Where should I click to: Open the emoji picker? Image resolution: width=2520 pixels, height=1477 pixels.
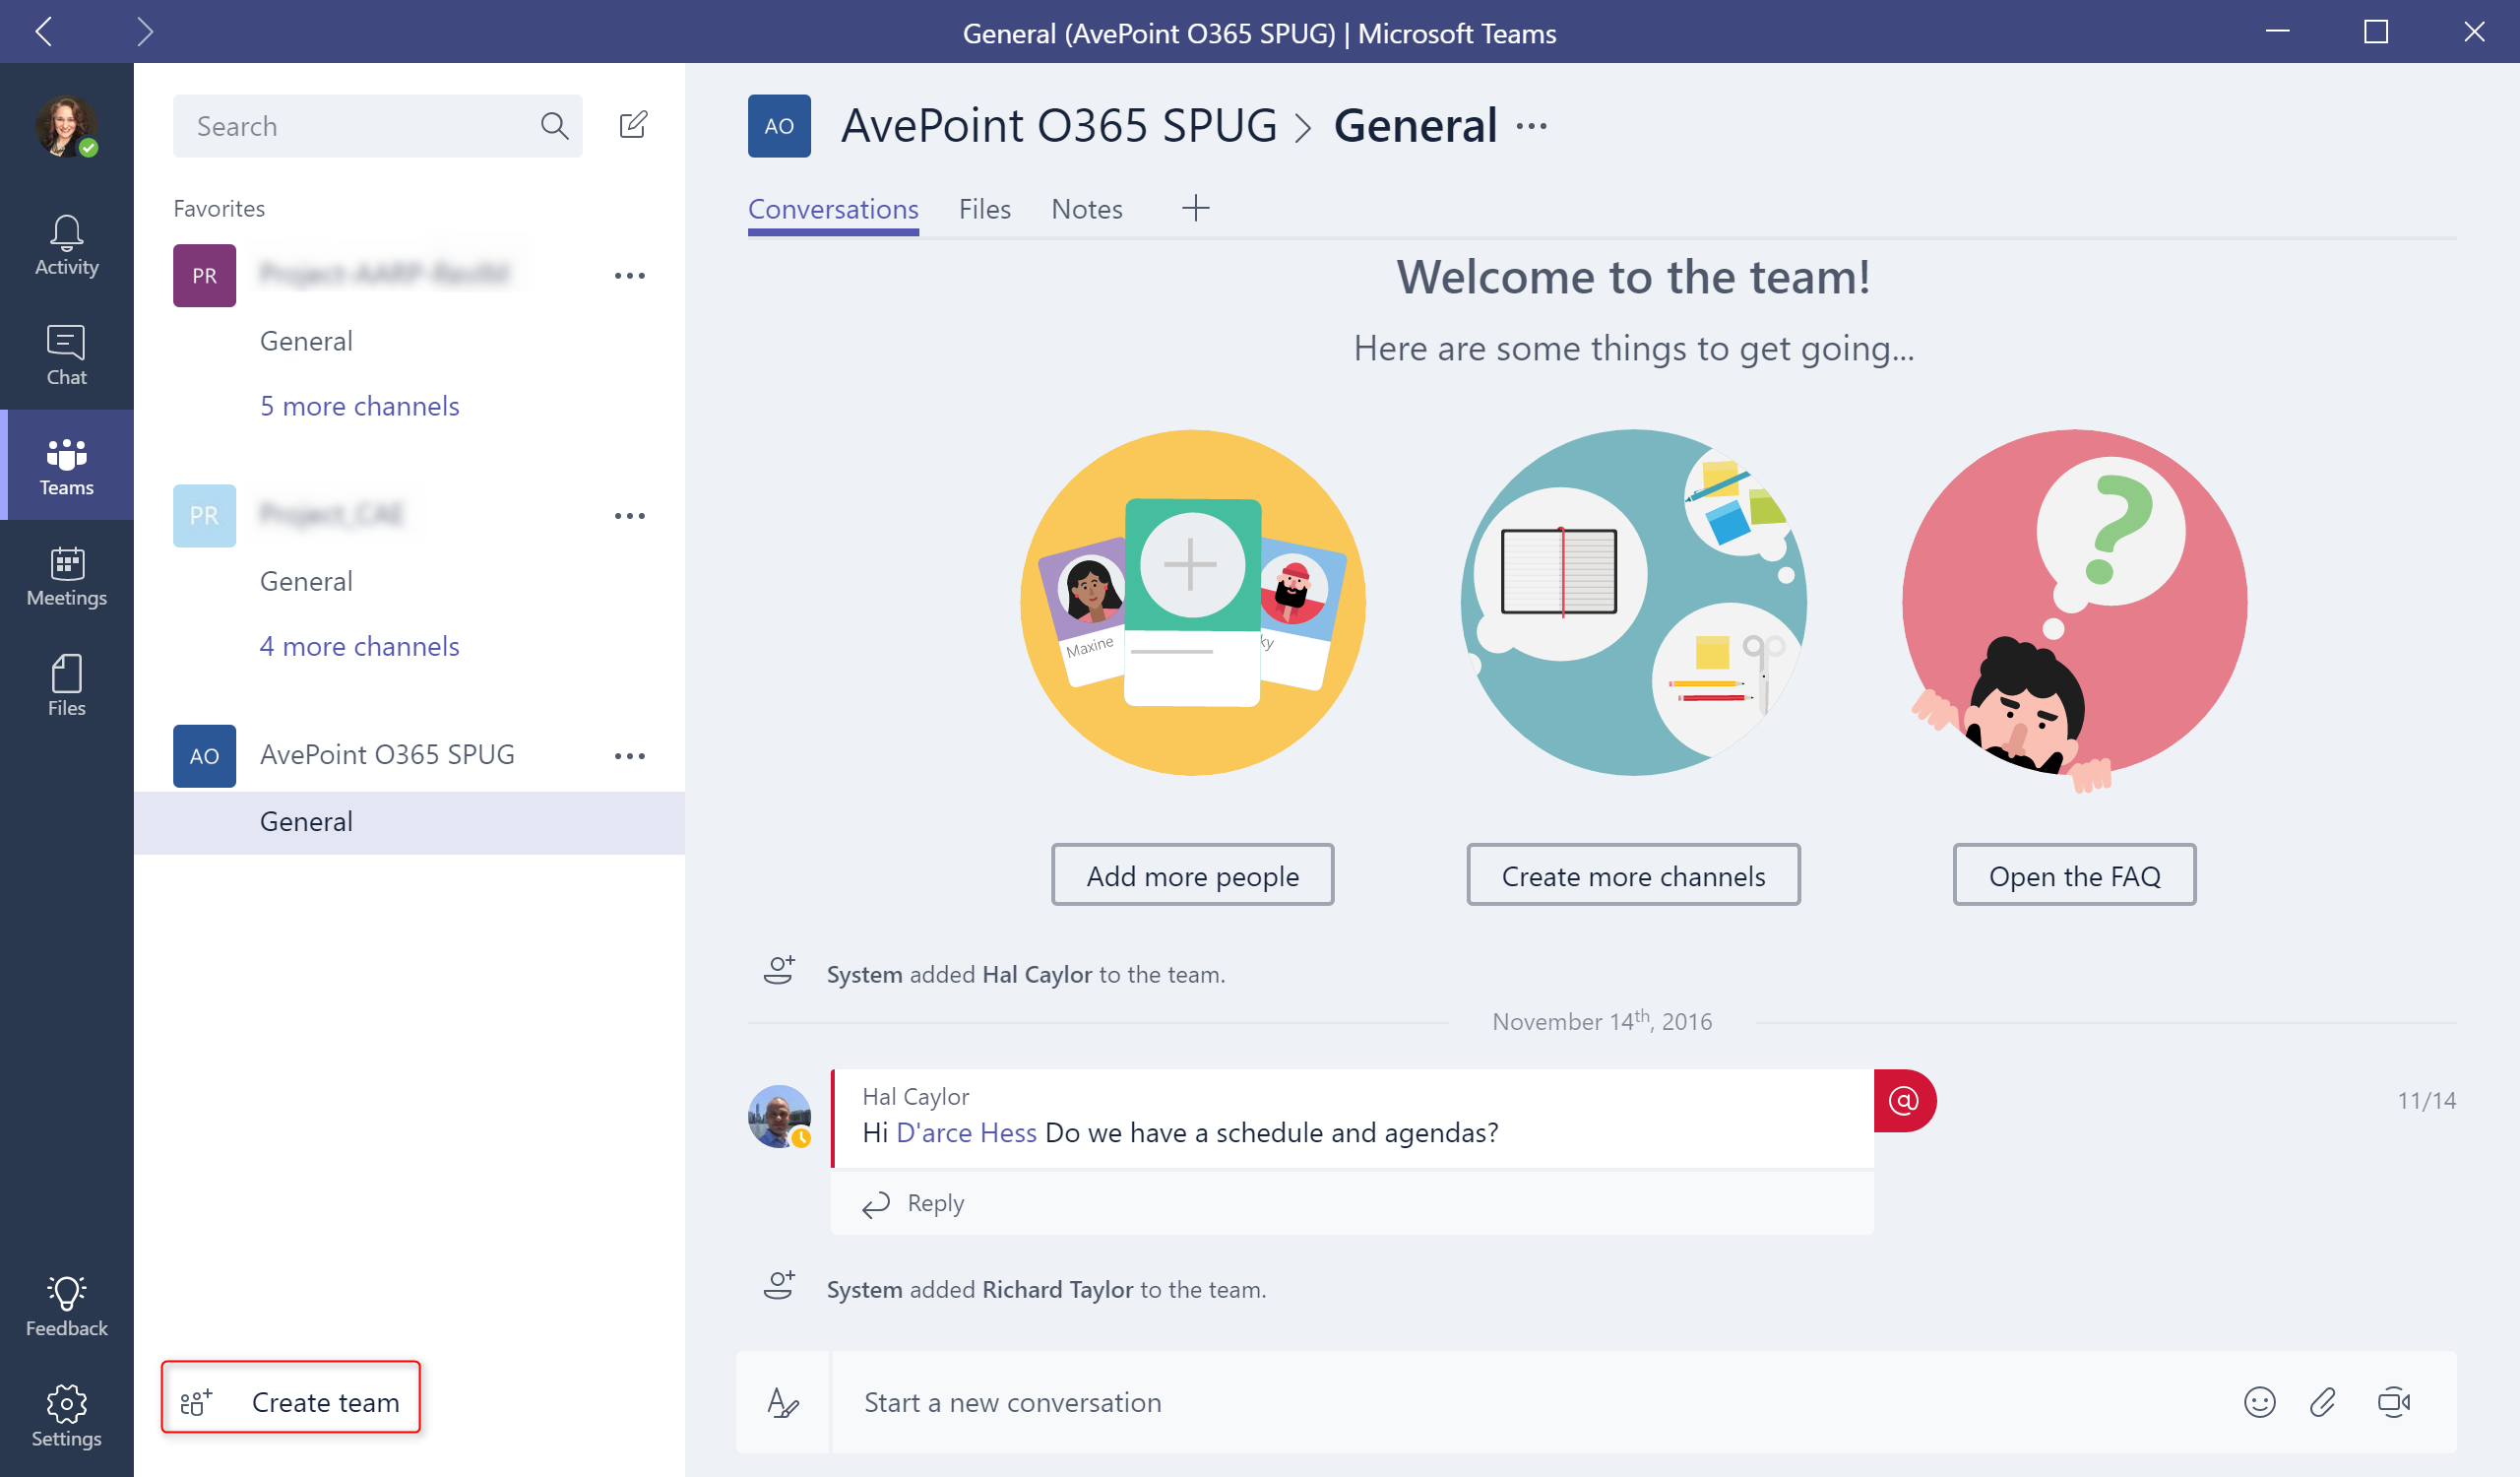click(2259, 1402)
